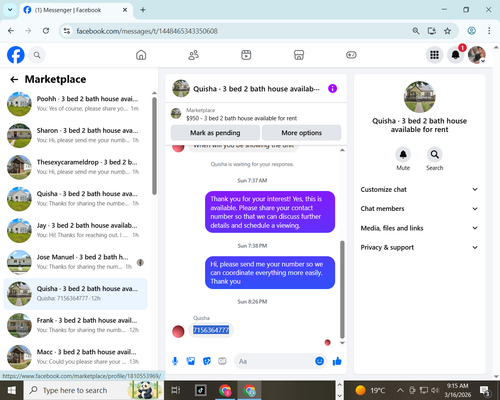Open Chrome tab search dropdown arrow
This screenshot has height=400, width=500.
(10, 10)
